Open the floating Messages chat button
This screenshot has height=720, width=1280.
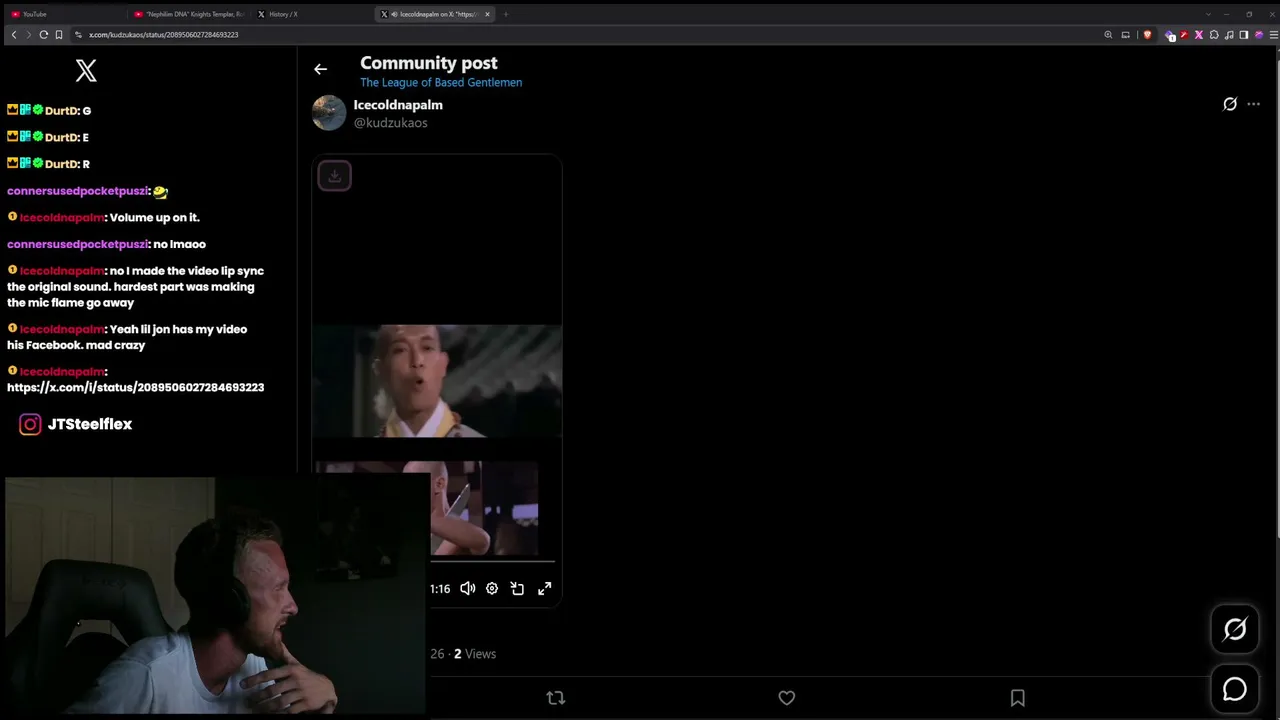coord(1235,689)
